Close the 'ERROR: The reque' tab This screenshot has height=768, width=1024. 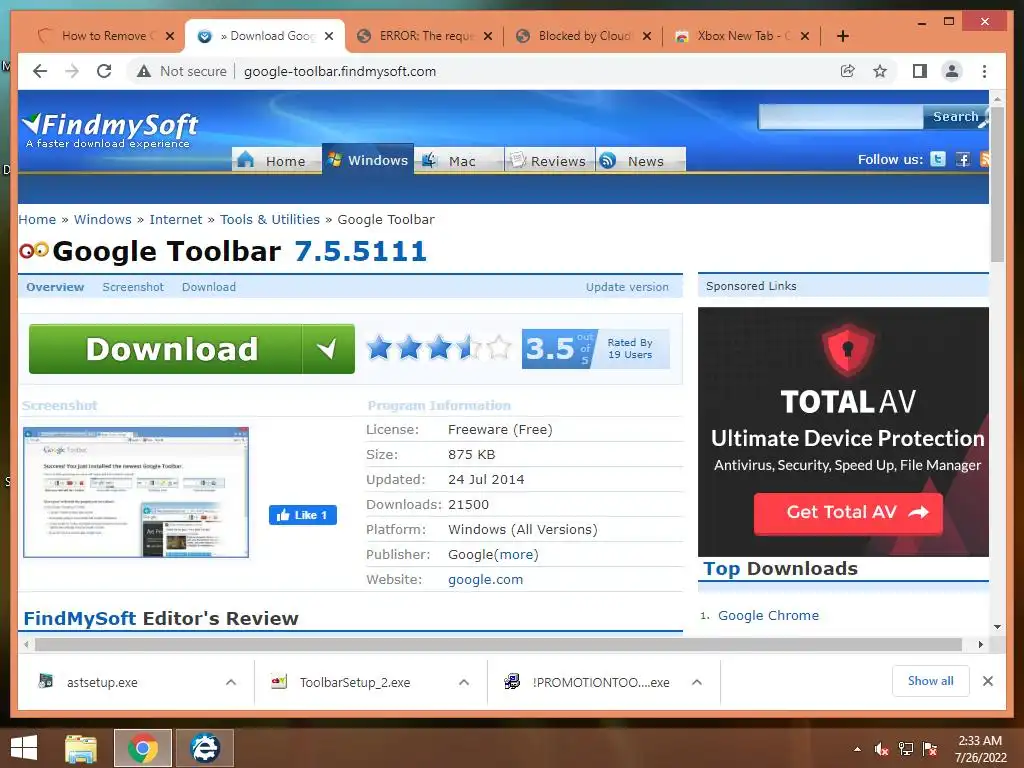pyautogui.click(x=488, y=36)
